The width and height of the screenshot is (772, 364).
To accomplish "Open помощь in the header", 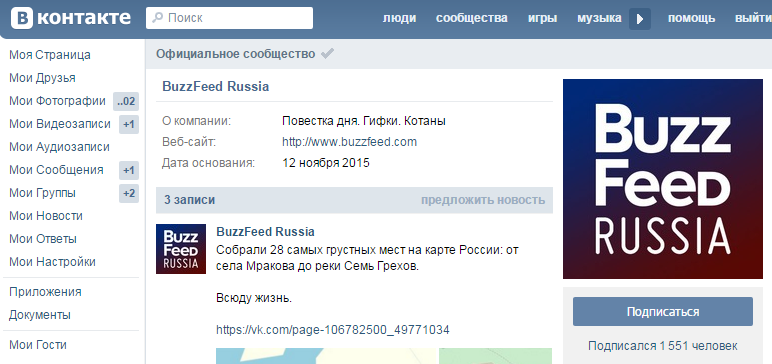I will point(691,18).
